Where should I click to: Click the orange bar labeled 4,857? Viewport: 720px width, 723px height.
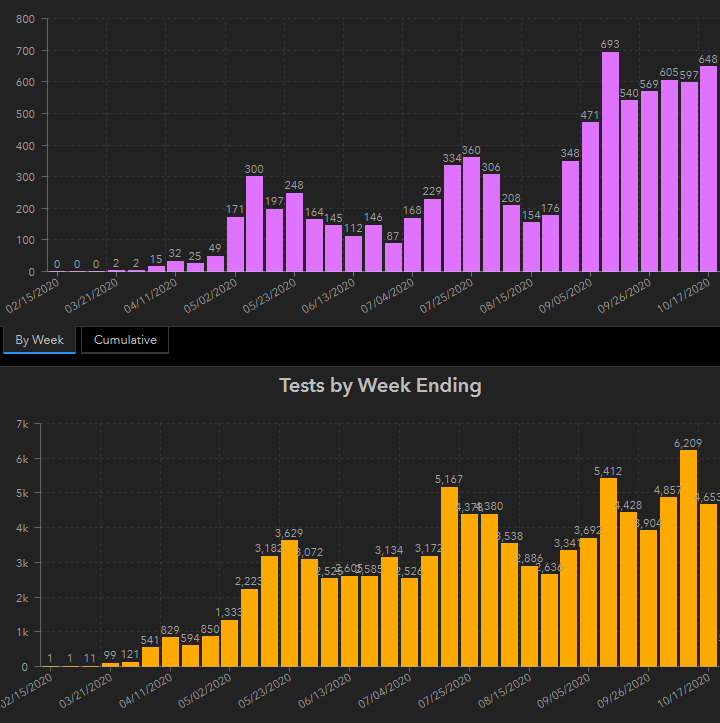668,582
